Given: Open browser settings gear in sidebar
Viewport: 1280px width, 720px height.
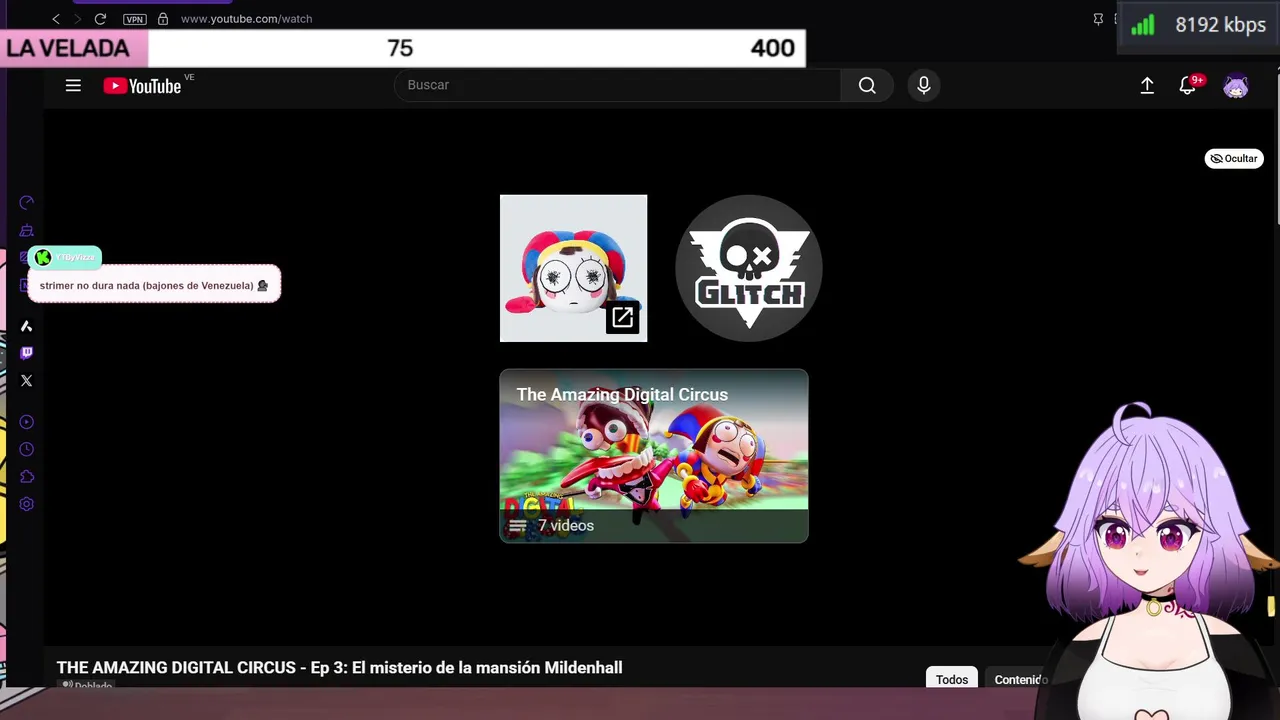Looking at the screenshot, I should [27, 504].
